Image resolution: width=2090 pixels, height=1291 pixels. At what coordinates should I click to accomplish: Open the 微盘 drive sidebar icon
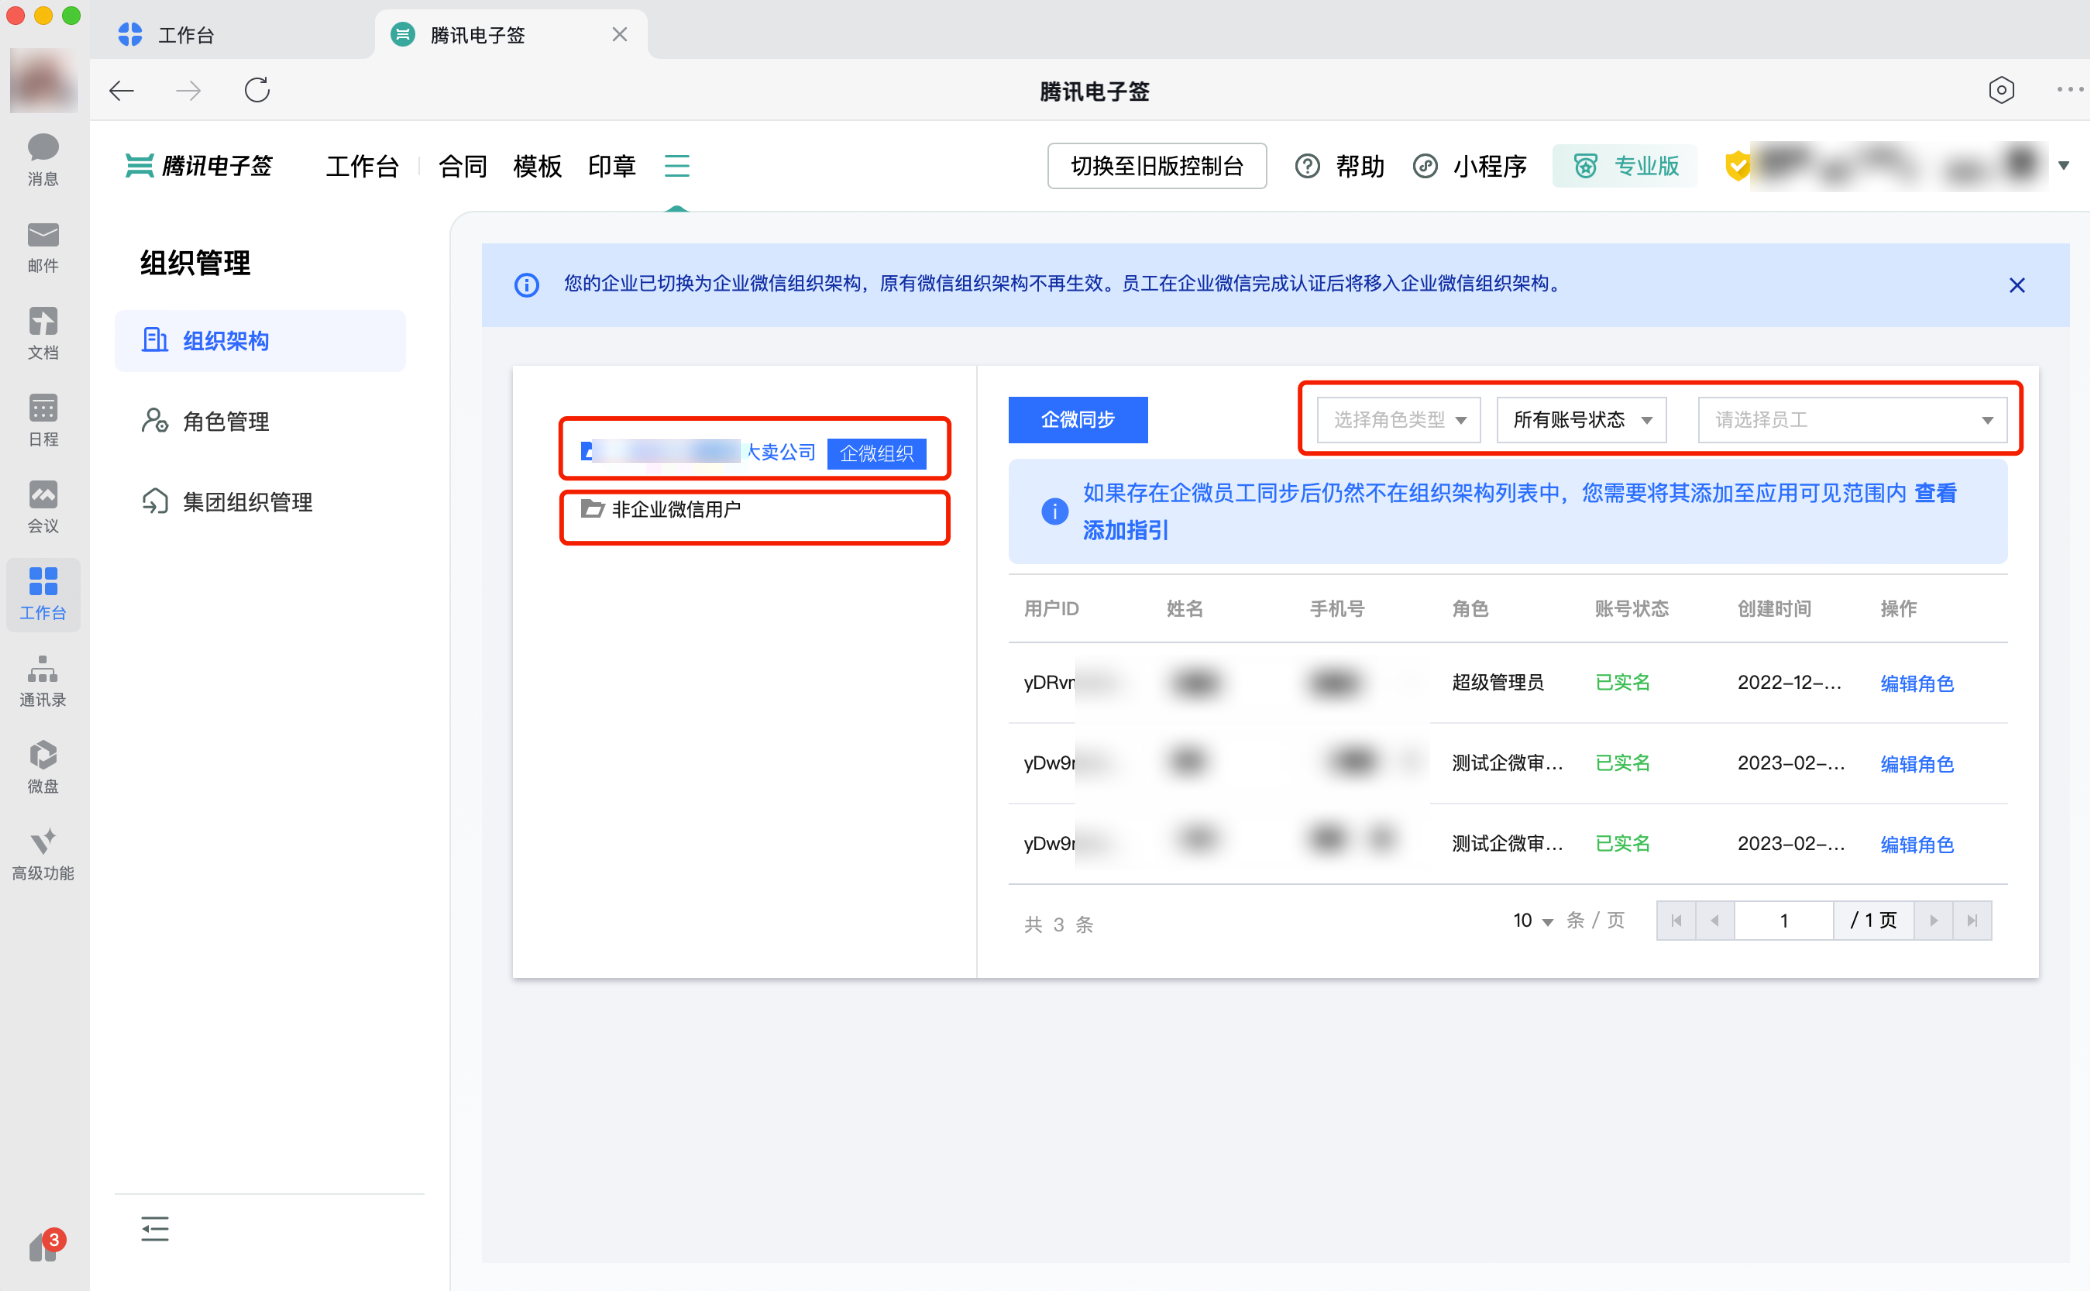(x=43, y=767)
